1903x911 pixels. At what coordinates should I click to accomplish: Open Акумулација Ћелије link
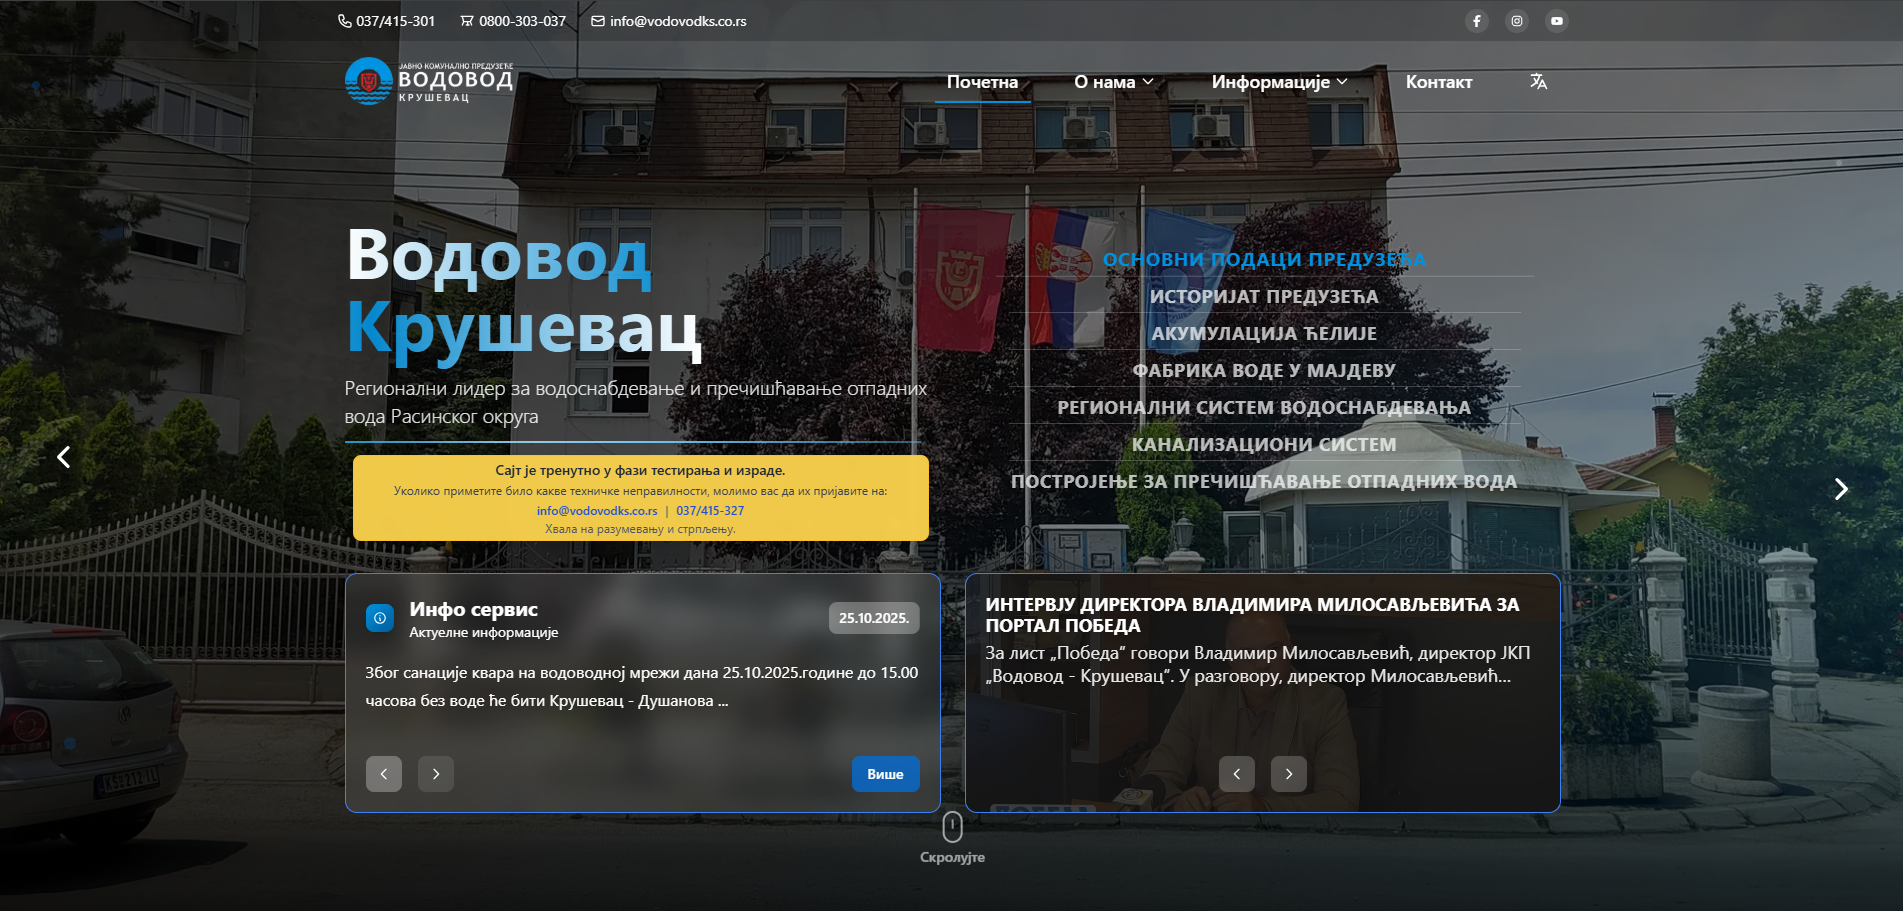(x=1264, y=334)
